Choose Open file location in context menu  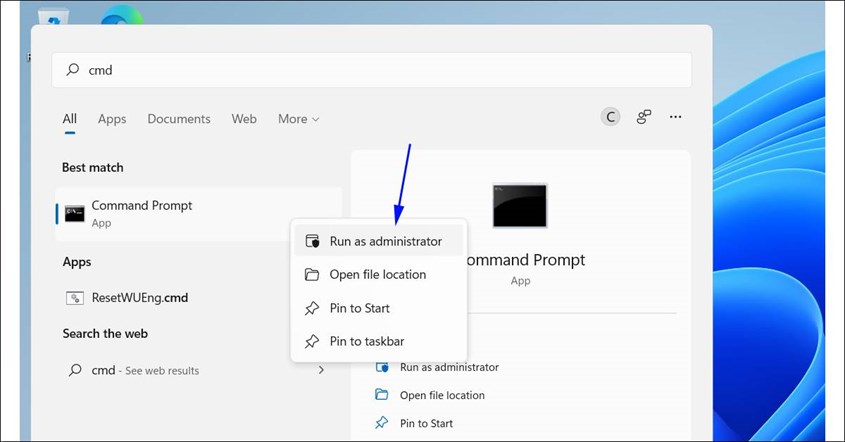(378, 274)
